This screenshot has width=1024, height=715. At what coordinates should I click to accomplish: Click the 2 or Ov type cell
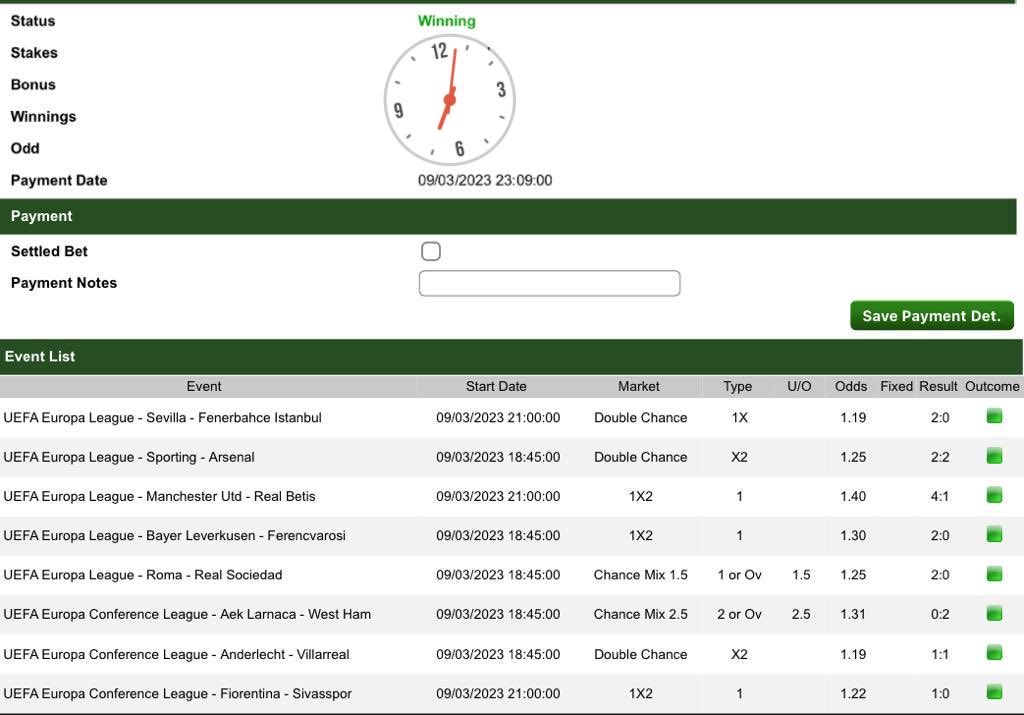point(739,614)
